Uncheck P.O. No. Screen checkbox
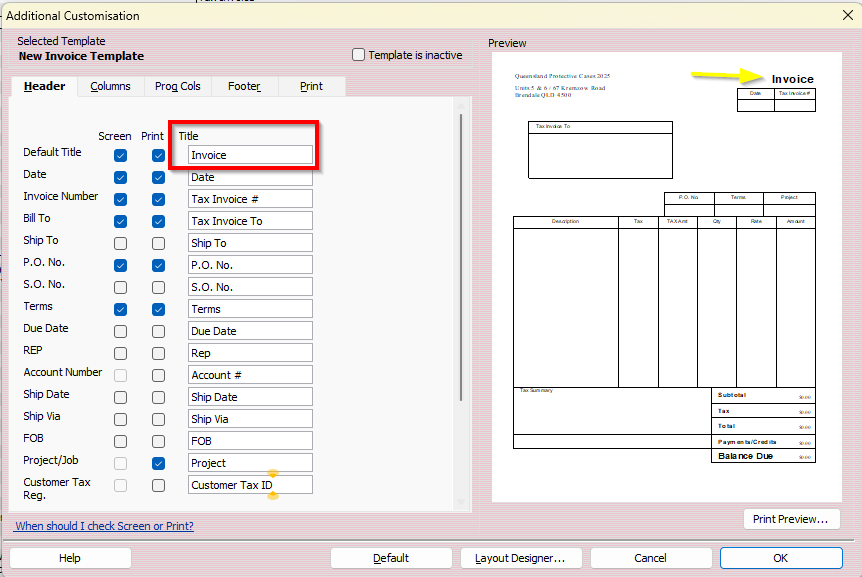 tap(120, 265)
